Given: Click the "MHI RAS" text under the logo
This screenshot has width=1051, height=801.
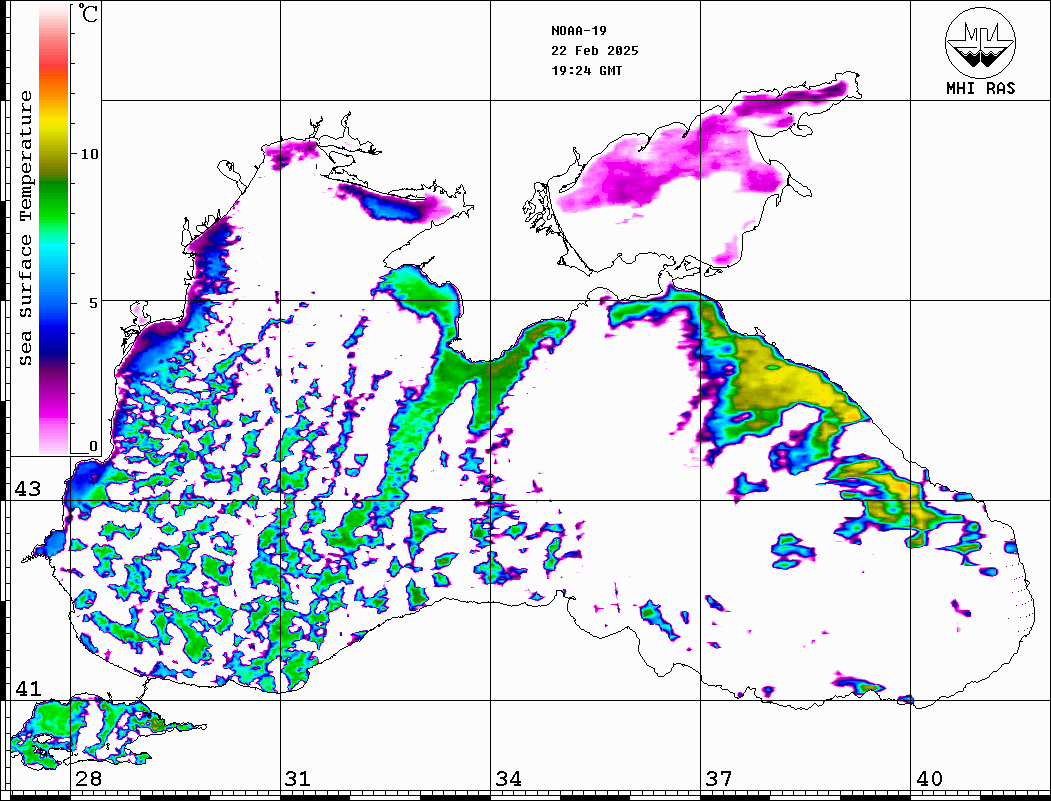Looking at the screenshot, I should click(980, 89).
